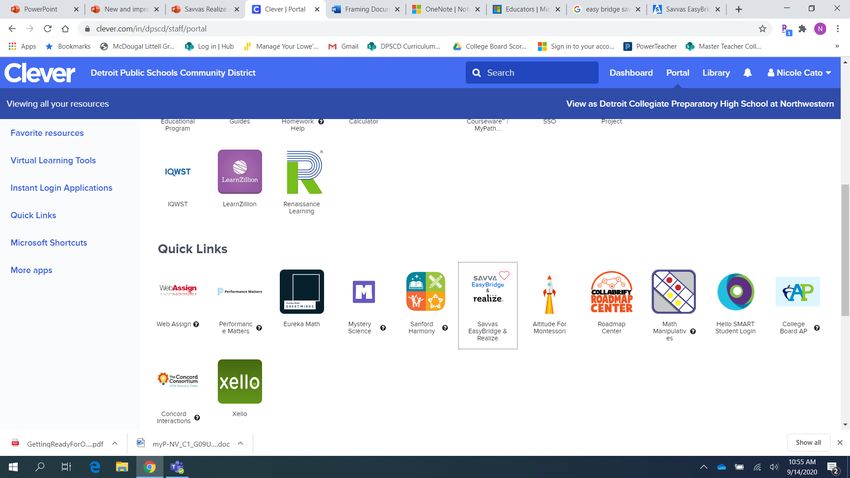
Task: Jump to Instant Login Applications section
Action: pyautogui.click(x=61, y=188)
